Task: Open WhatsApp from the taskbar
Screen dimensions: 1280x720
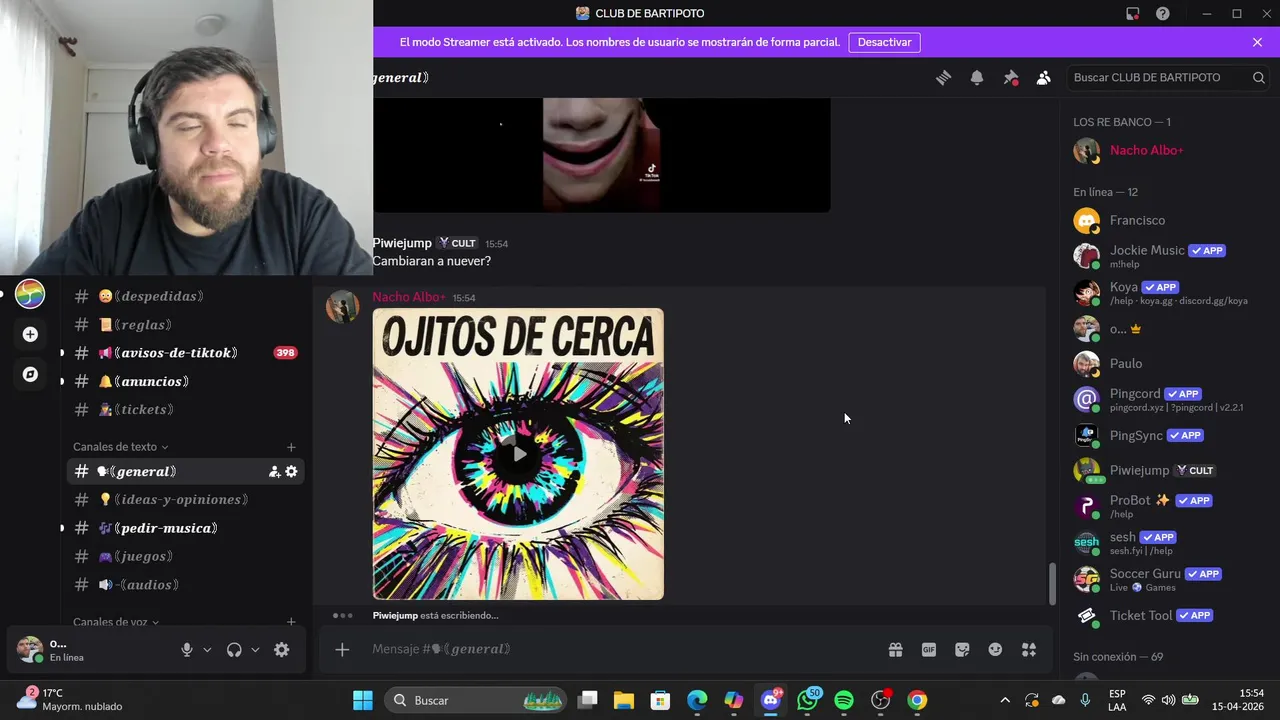Action: (808, 700)
